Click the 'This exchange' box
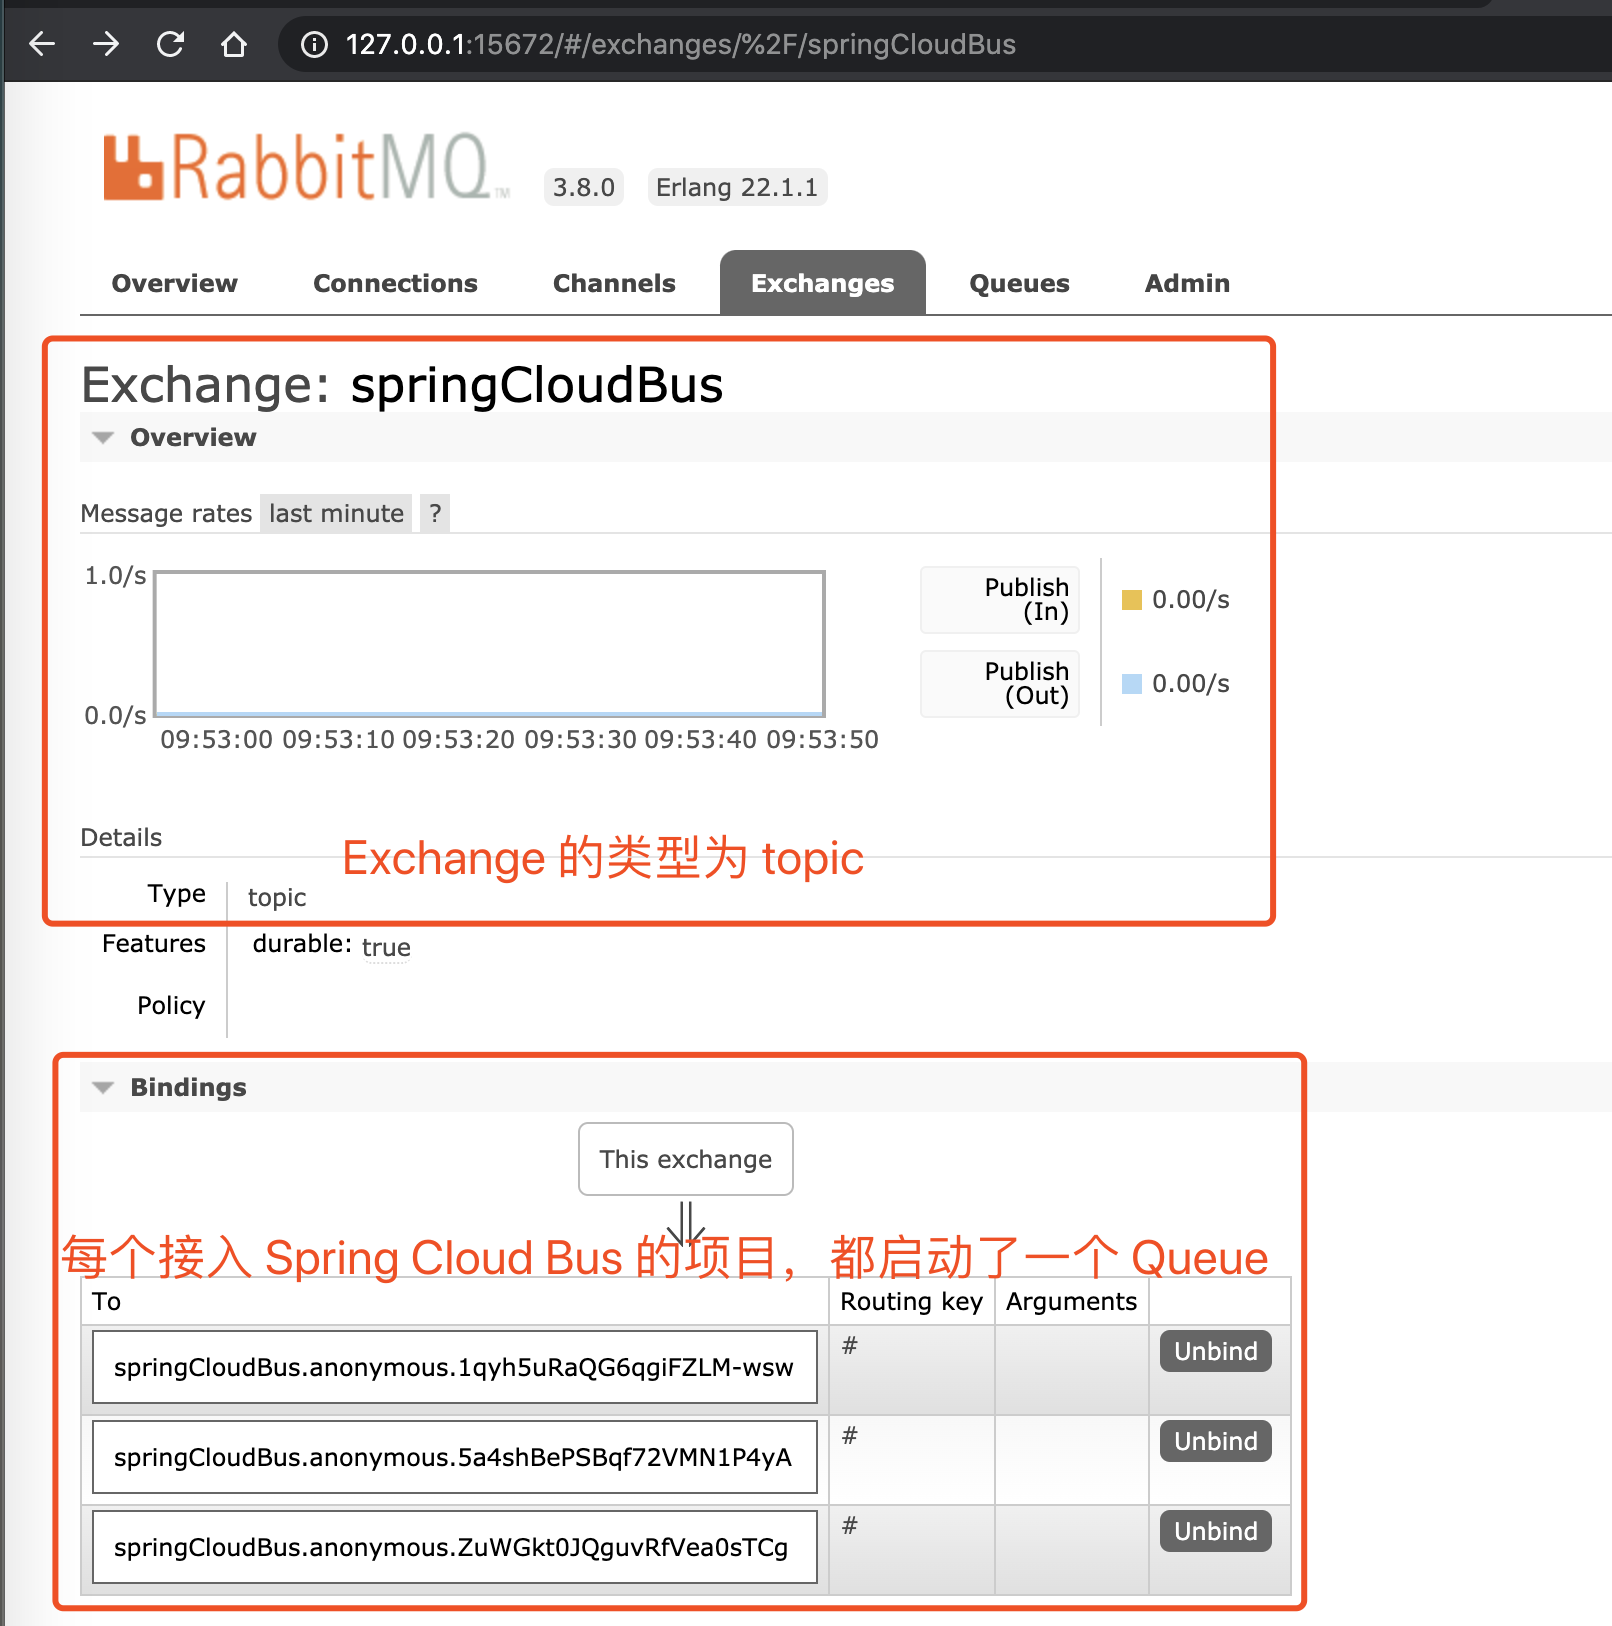Viewport: 1612px width, 1626px height. point(686,1159)
